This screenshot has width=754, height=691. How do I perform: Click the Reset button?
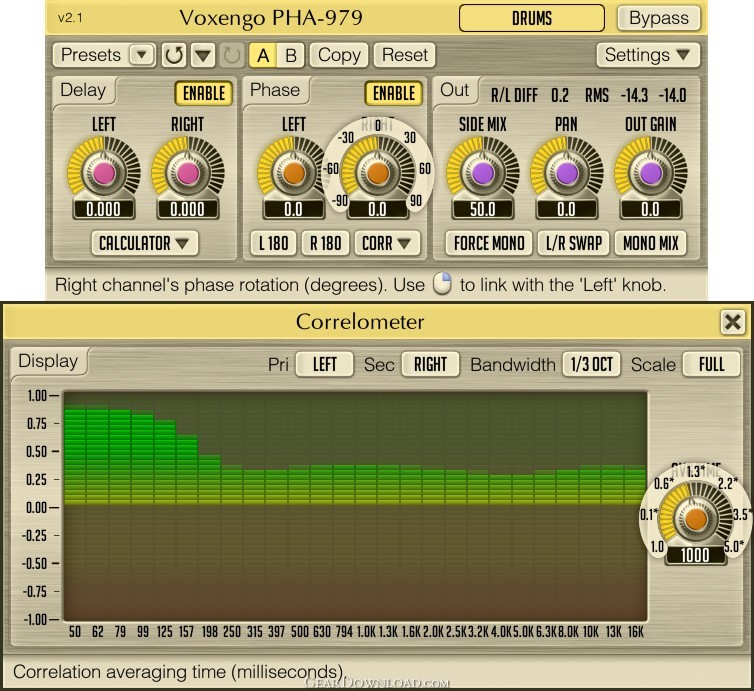pyautogui.click(x=404, y=55)
